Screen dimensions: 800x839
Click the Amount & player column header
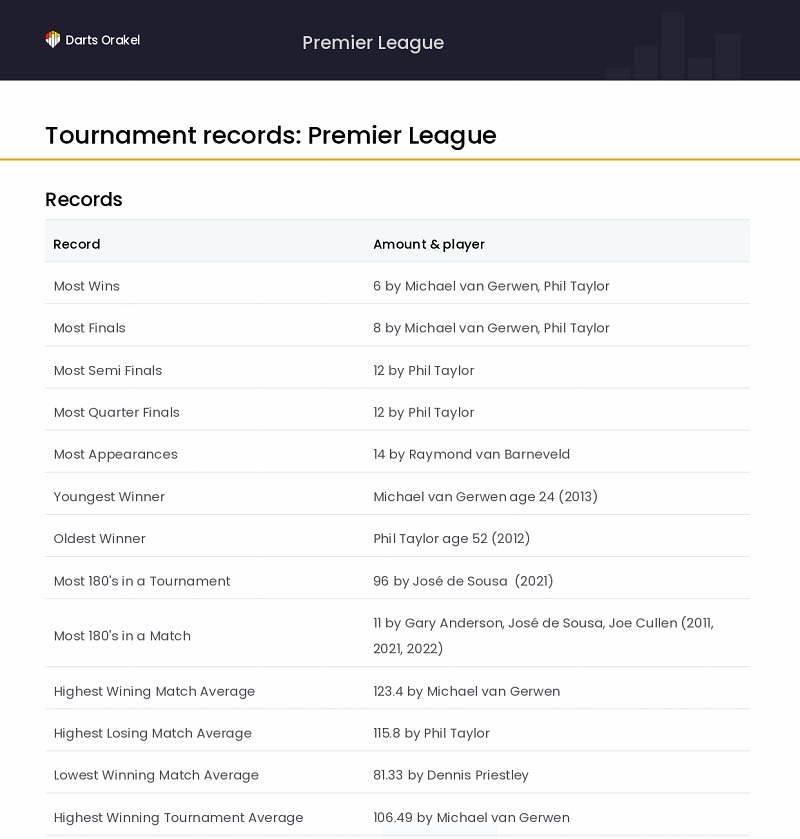[x=429, y=244]
